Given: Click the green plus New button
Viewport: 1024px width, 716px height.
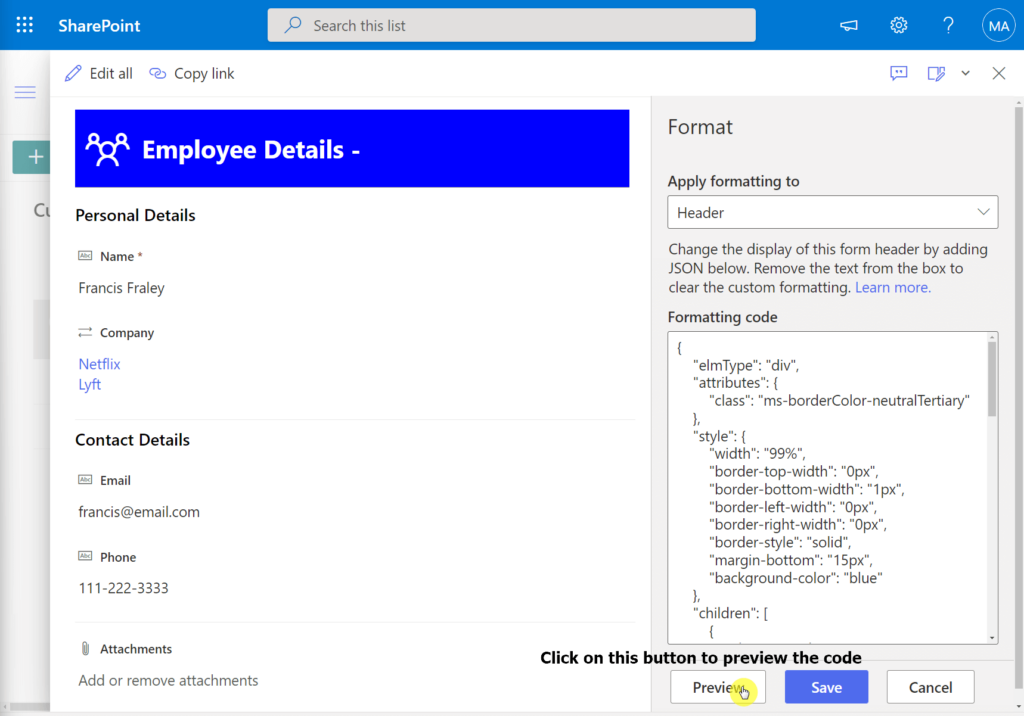Looking at the screenshot, I should point(33,157).
